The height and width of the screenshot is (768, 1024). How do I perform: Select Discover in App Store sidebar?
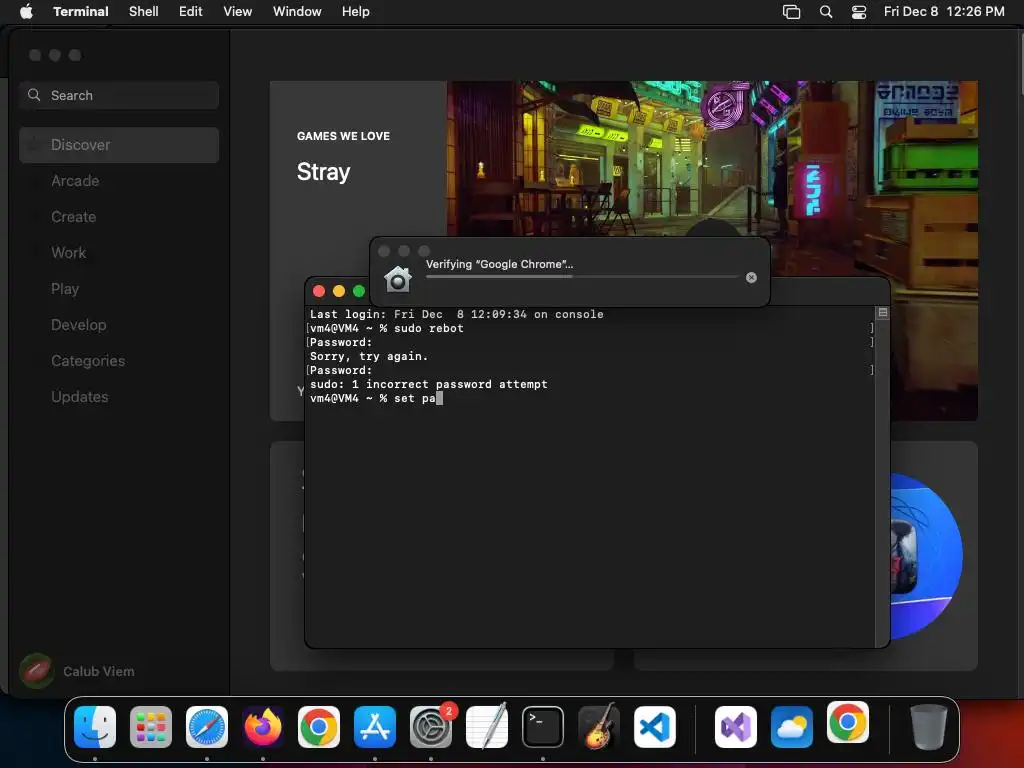119,145
